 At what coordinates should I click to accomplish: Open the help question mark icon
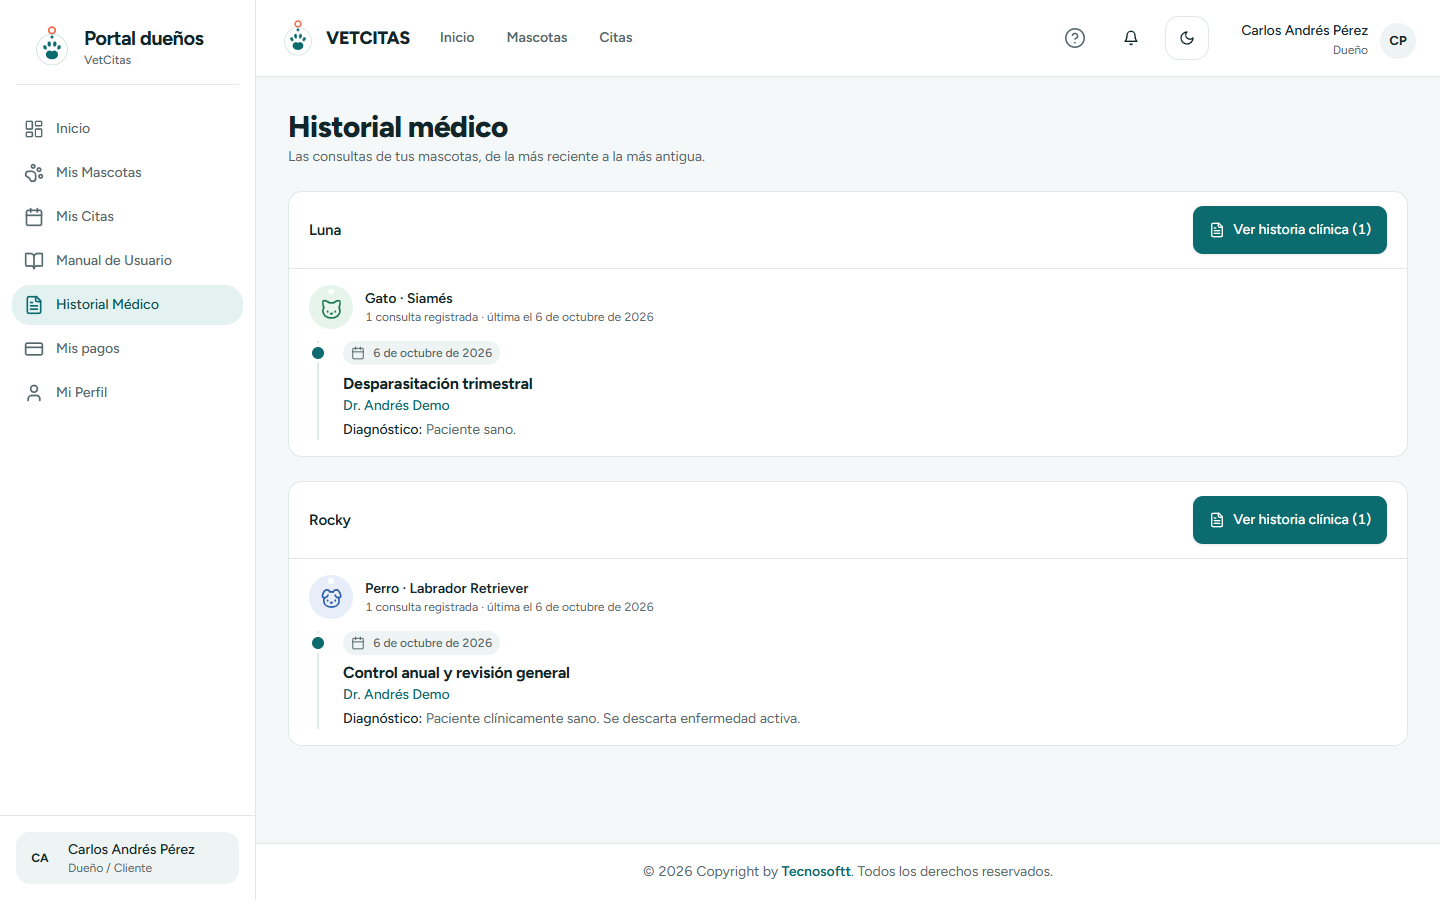pyautogui.click(x=1075, y=38)
